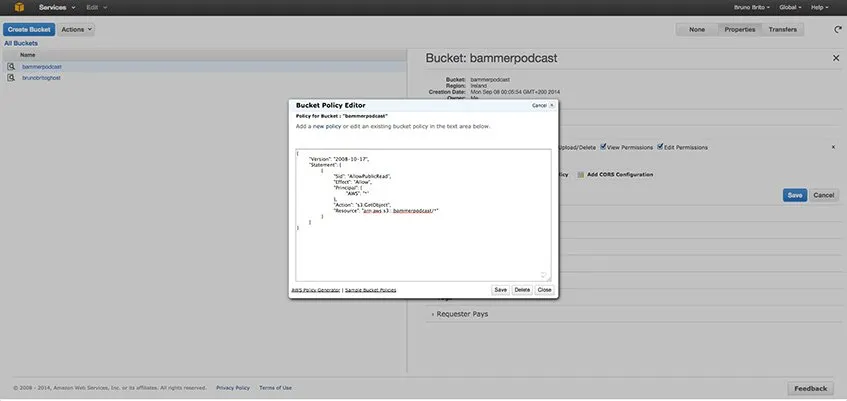Open the Sample Bucket Policies link
The width and height of the screenshot is (847, 401).
coord(371,290)
